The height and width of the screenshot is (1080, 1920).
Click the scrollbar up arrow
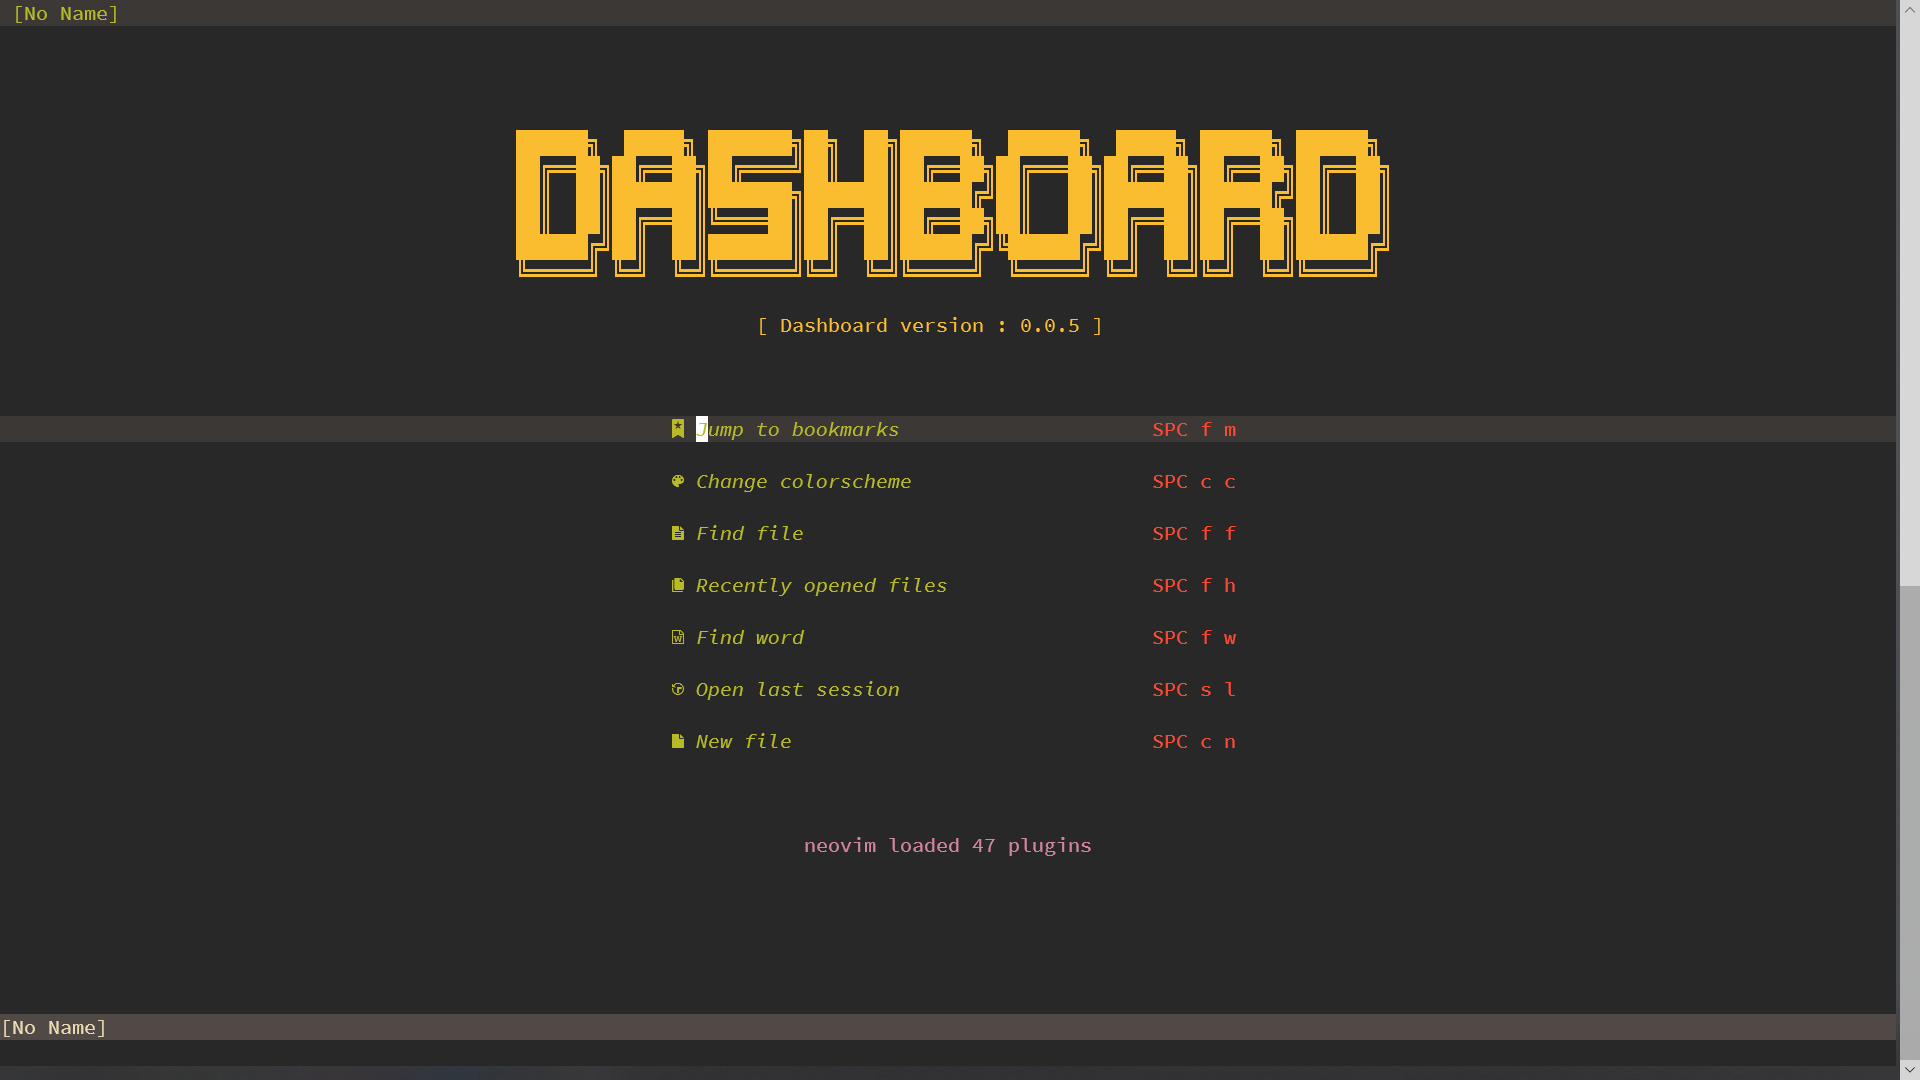tap(1909, 10)
